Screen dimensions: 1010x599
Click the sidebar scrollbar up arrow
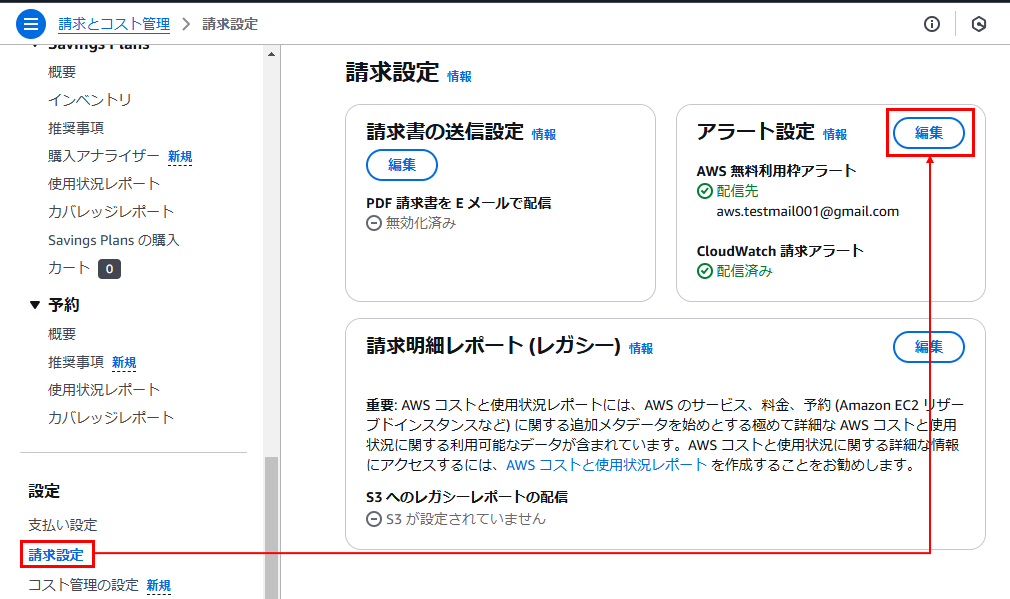pos(271,54)
